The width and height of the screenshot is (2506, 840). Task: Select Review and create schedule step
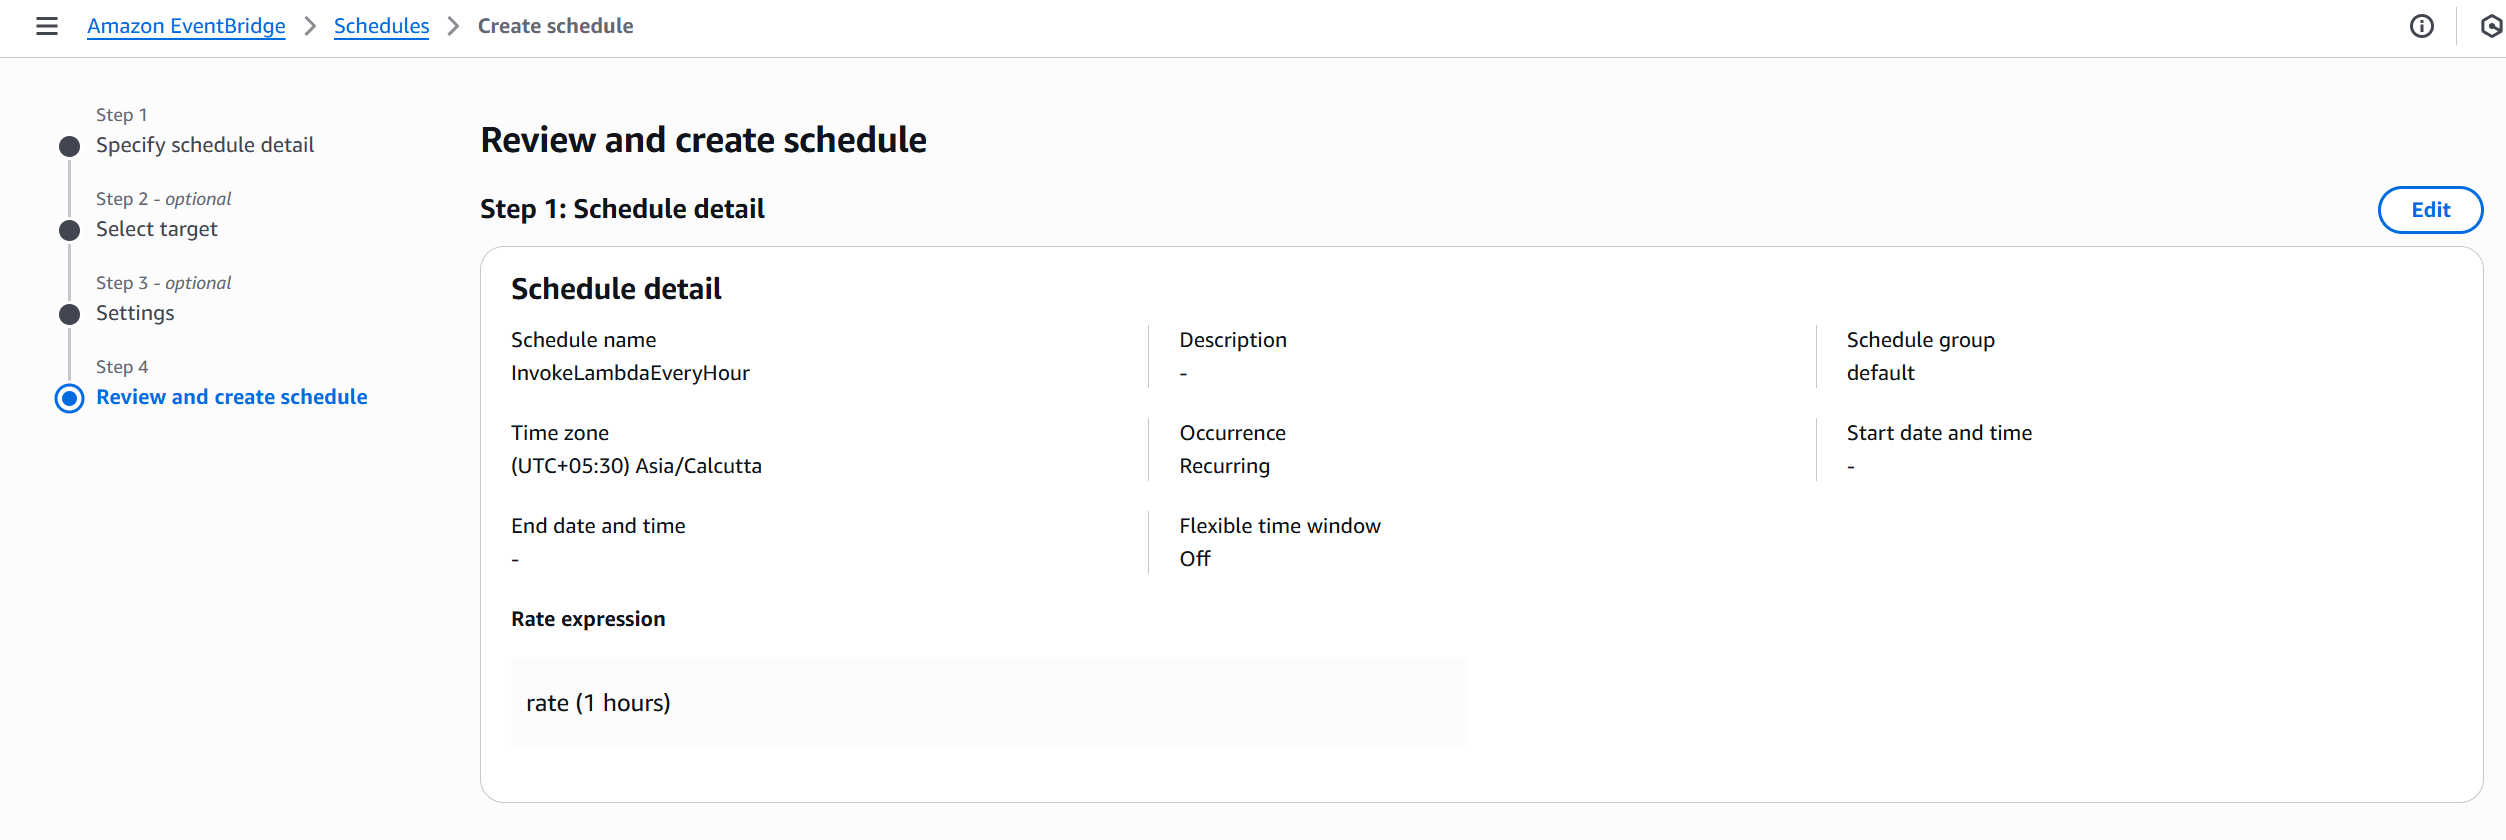(x=232, y=397)
